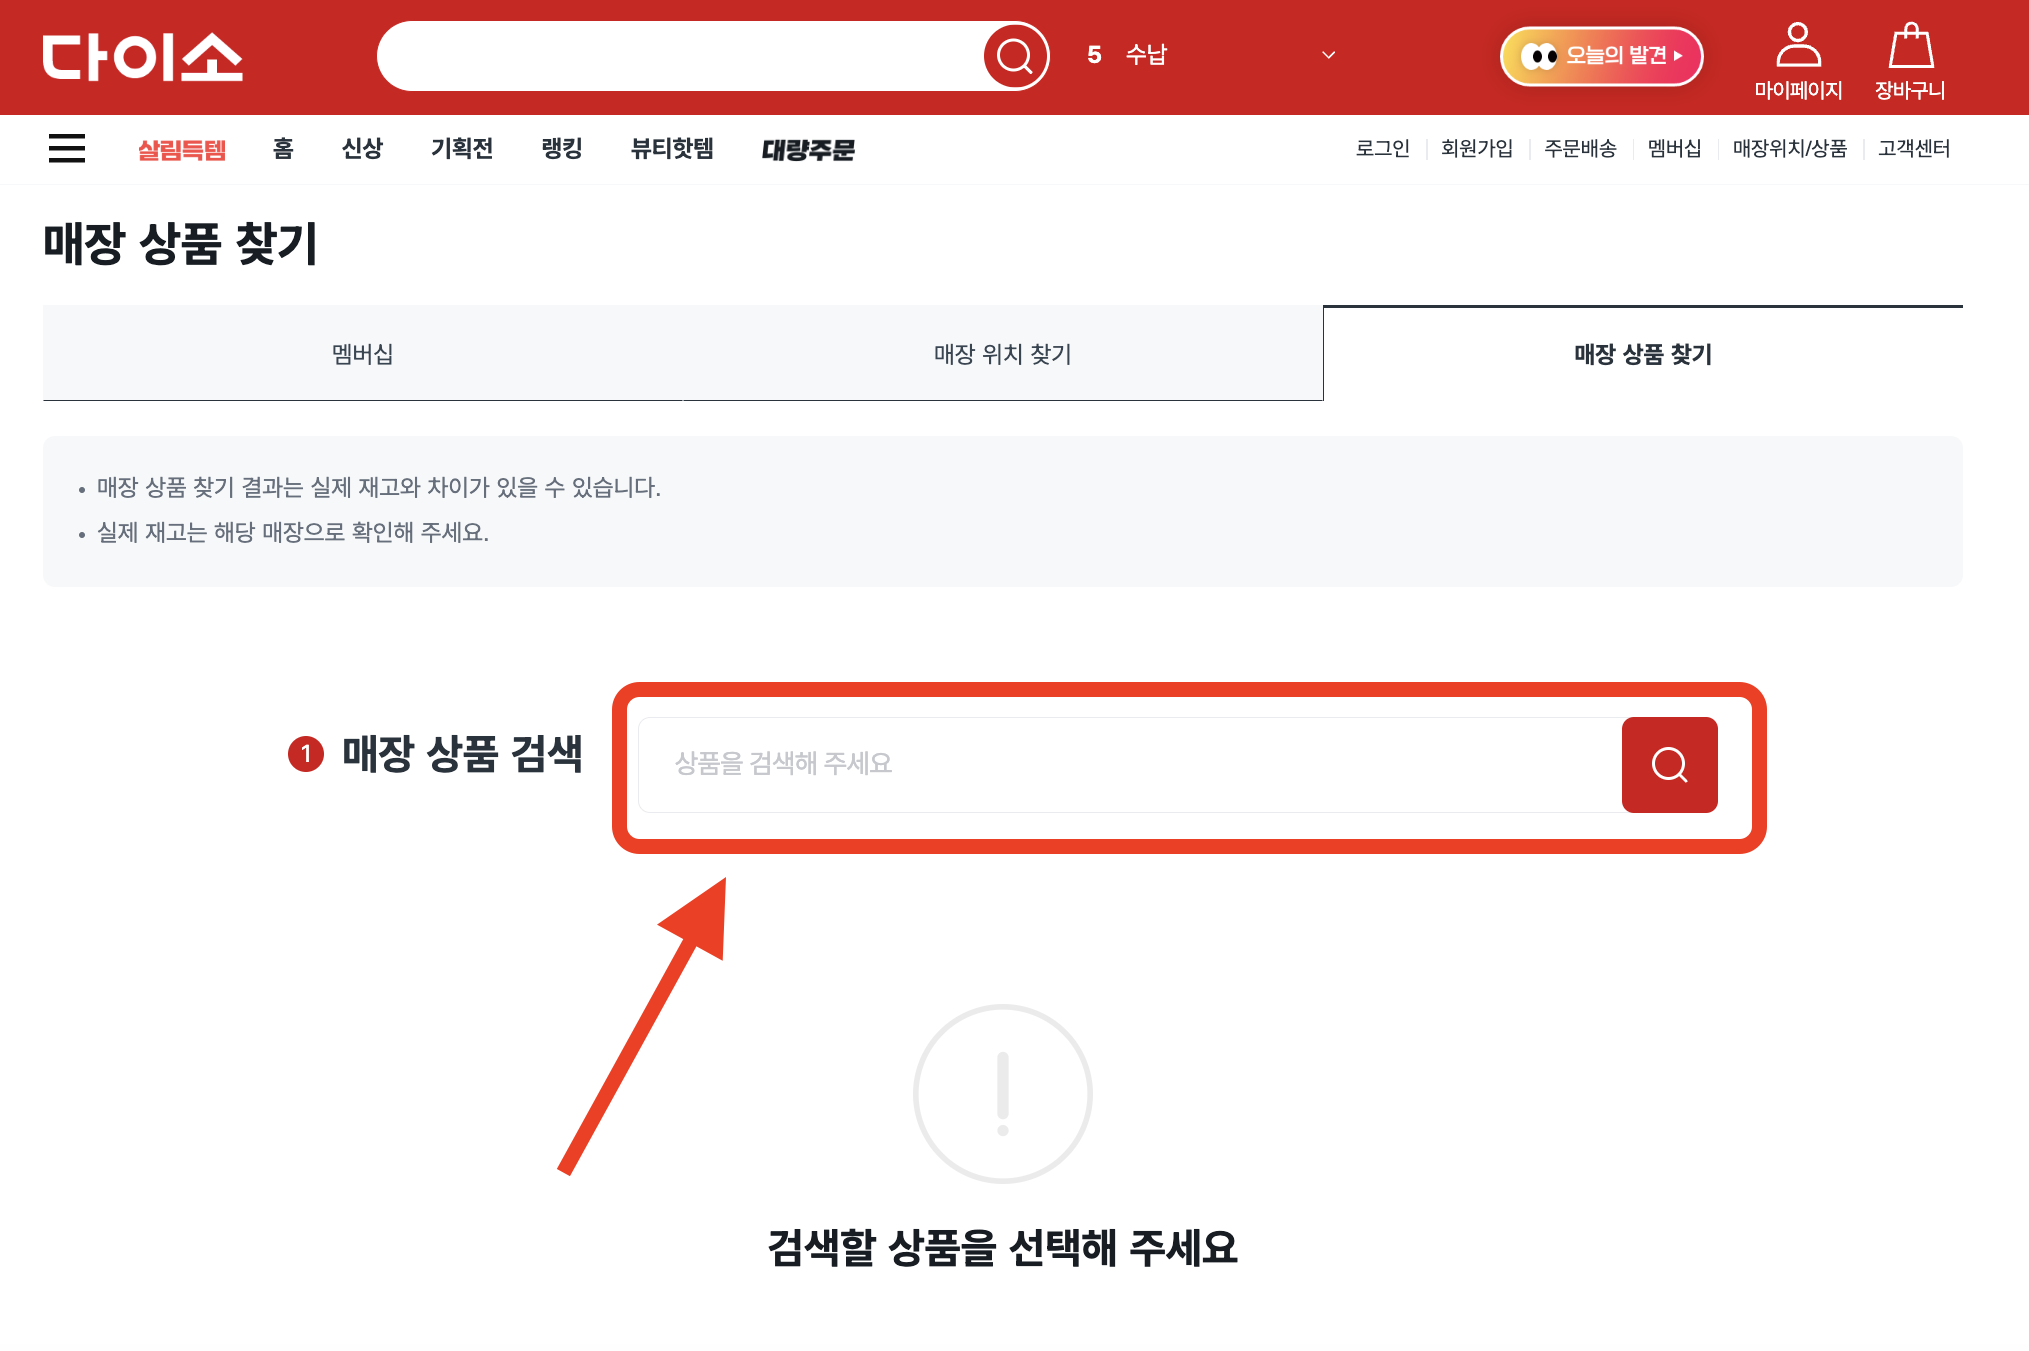Screen dimensions: 2029x1351
Task: Go to 랭킹 page
Action: (x=560, y=149)
